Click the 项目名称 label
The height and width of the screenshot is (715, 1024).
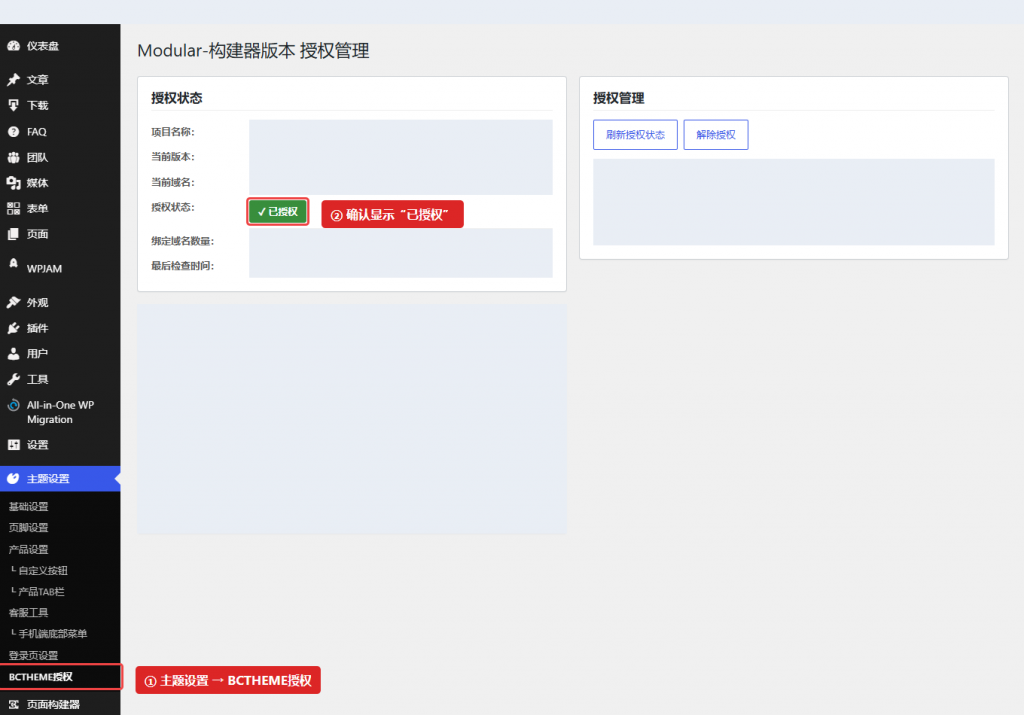tap(173, 132)
